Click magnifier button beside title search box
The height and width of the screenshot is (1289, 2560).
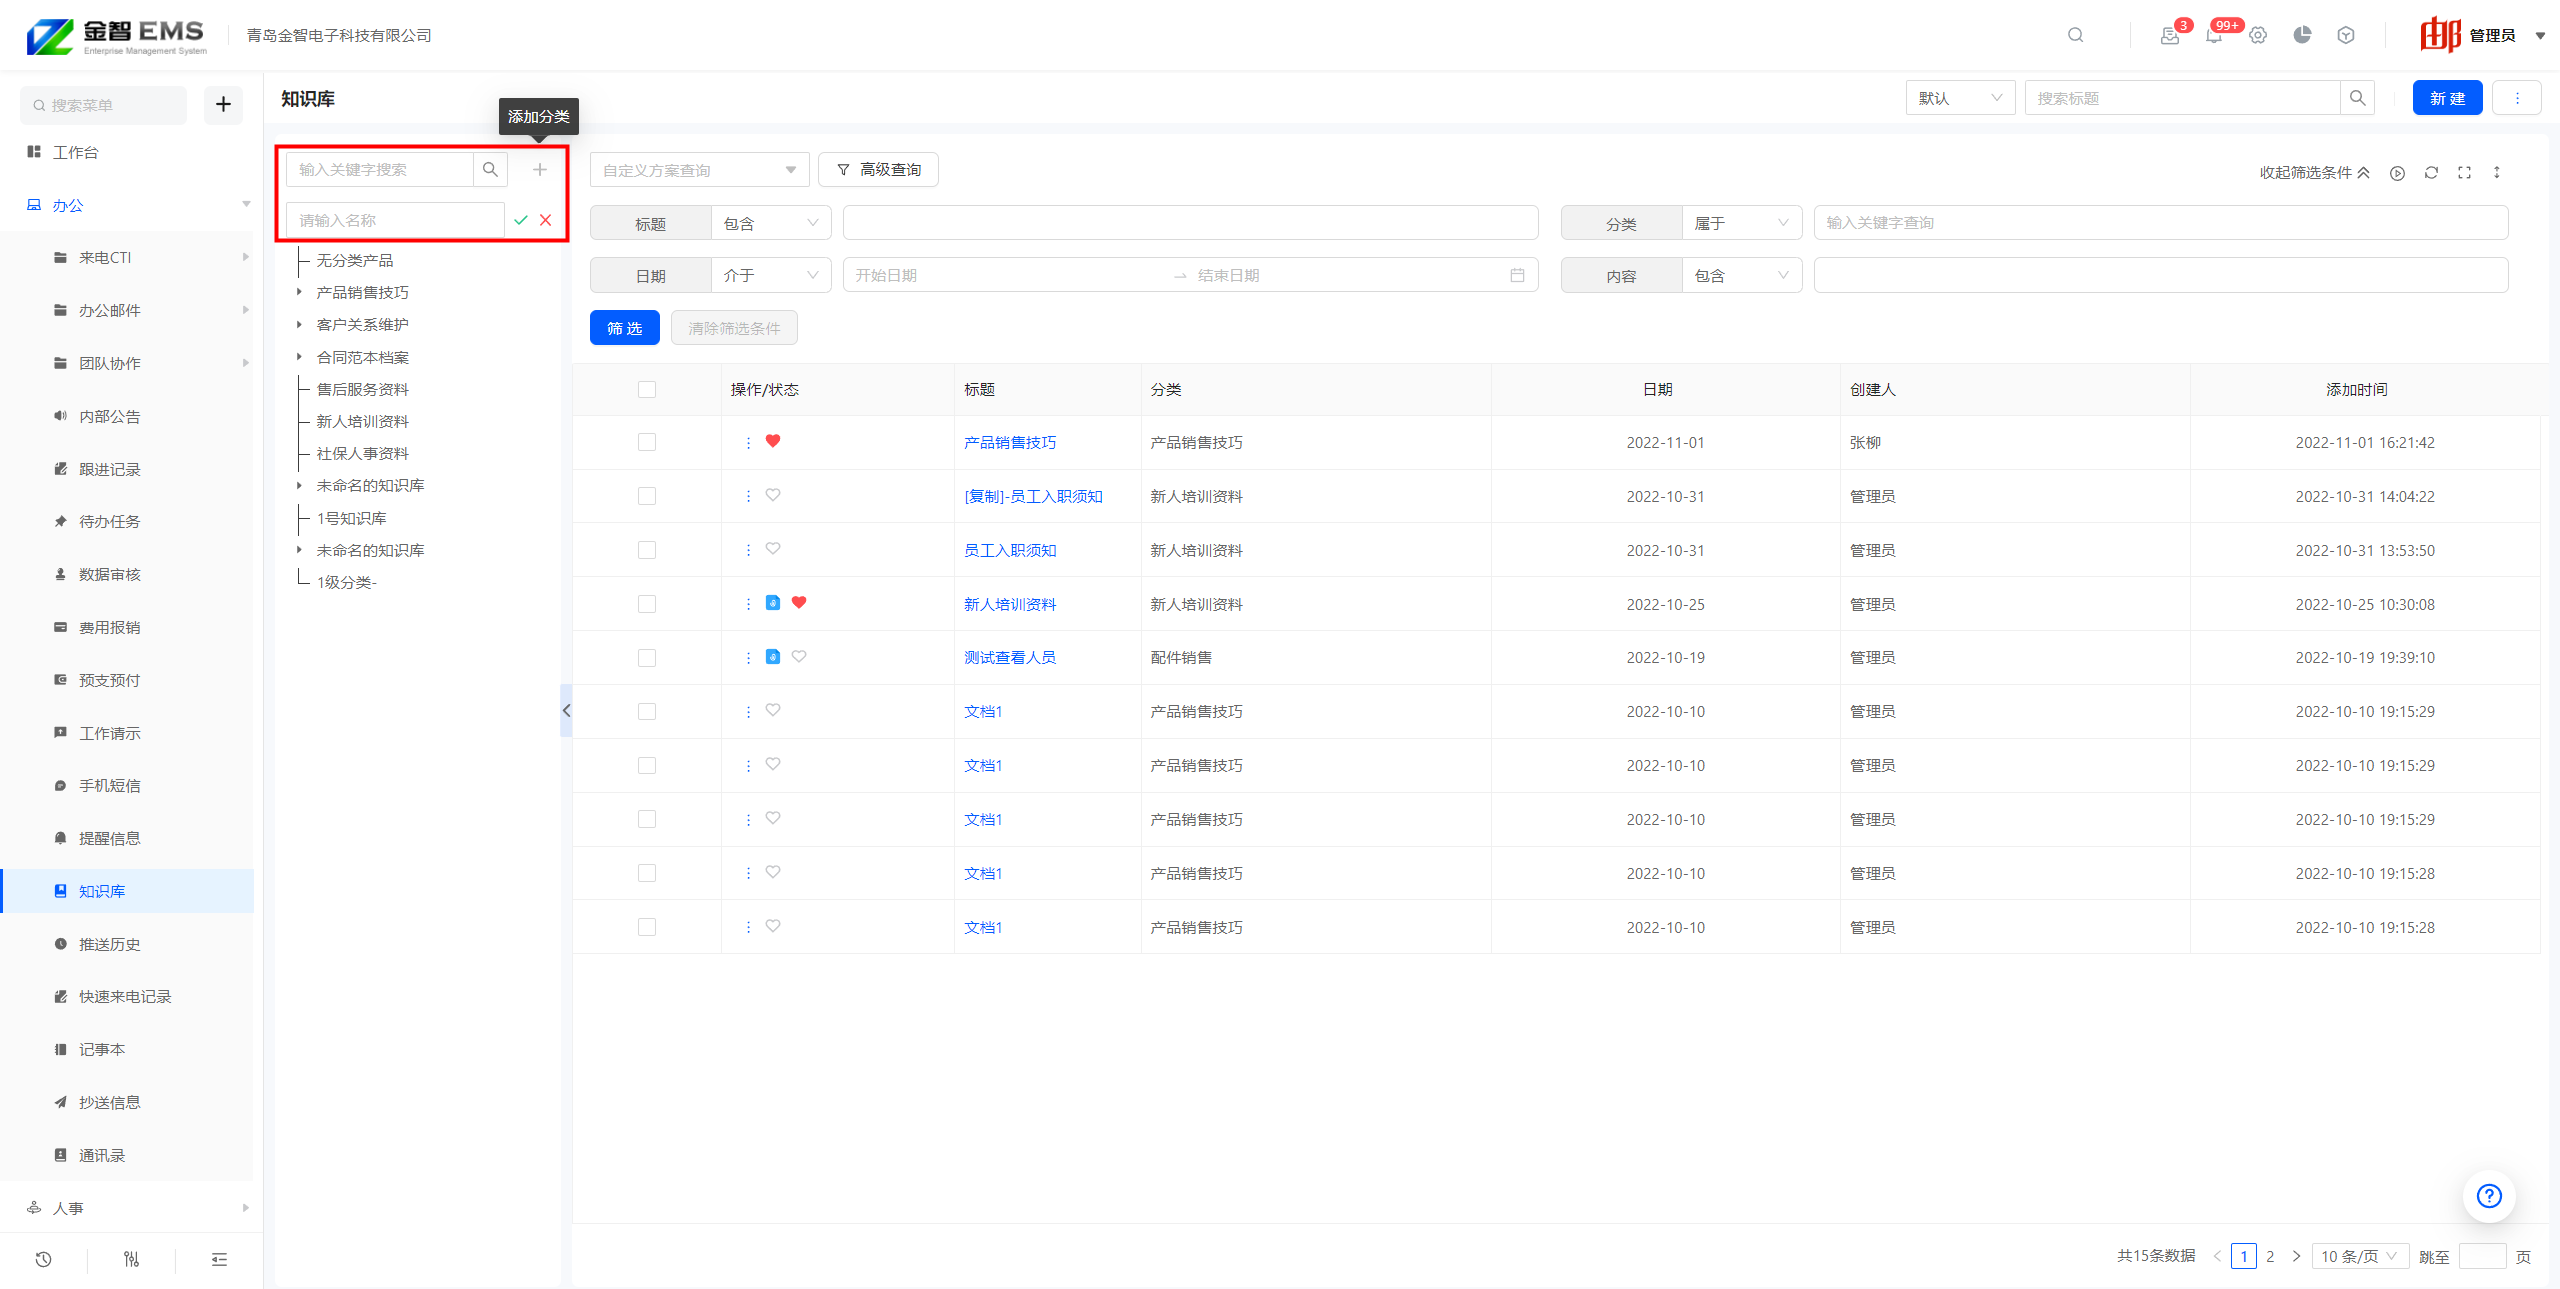[x=2357, y=98]
